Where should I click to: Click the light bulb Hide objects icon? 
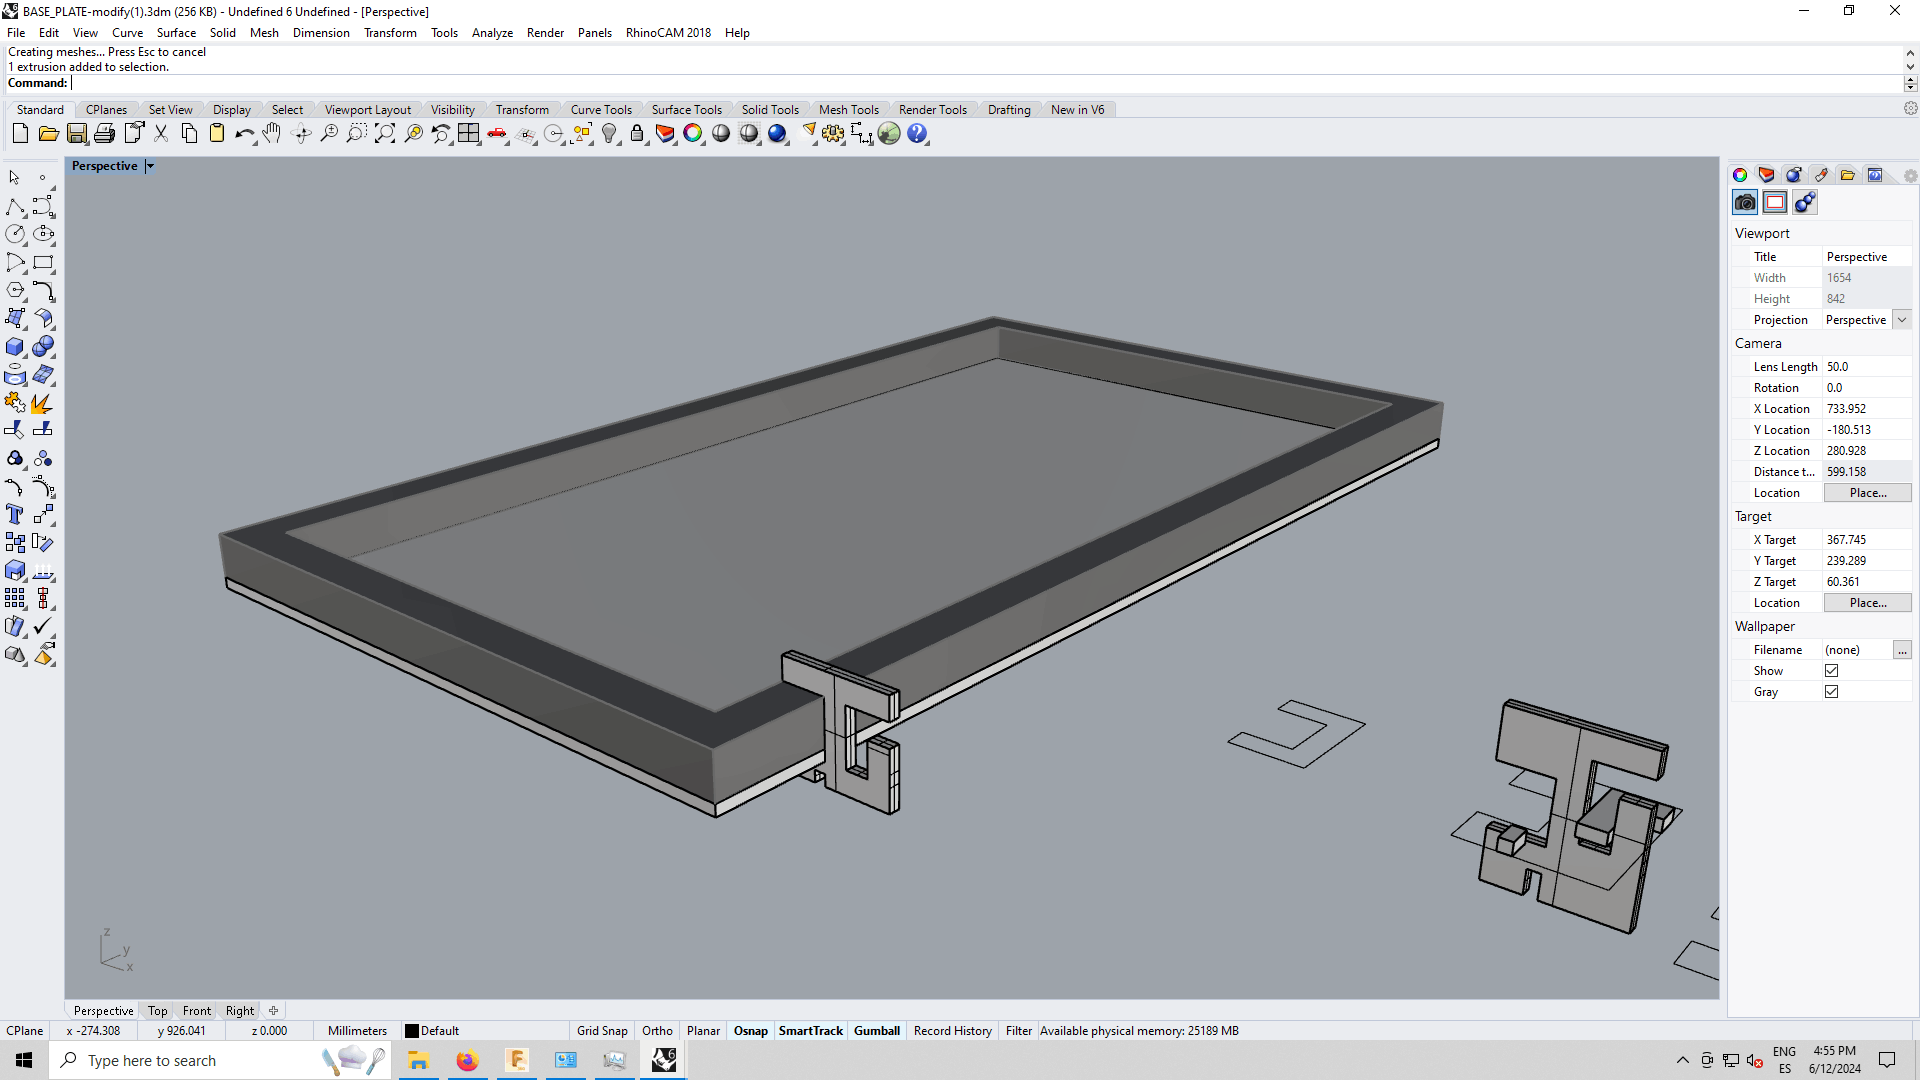pos(609,134)
